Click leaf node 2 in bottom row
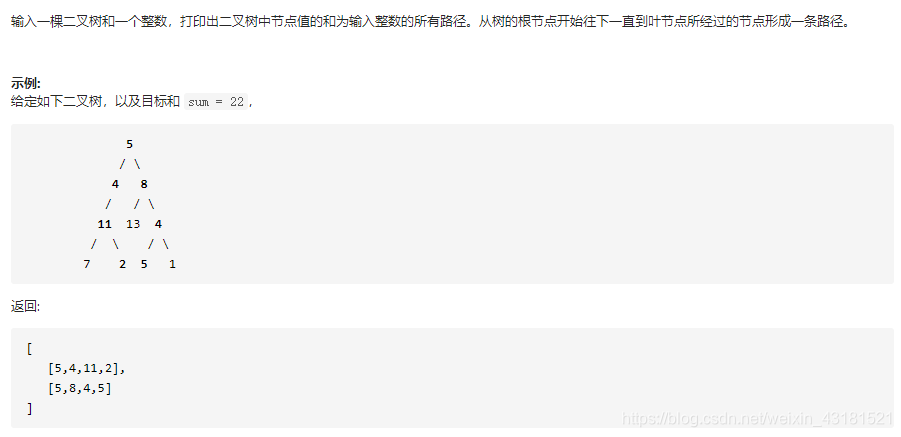This screenshot has height=437, width=901. coord(122,264)
